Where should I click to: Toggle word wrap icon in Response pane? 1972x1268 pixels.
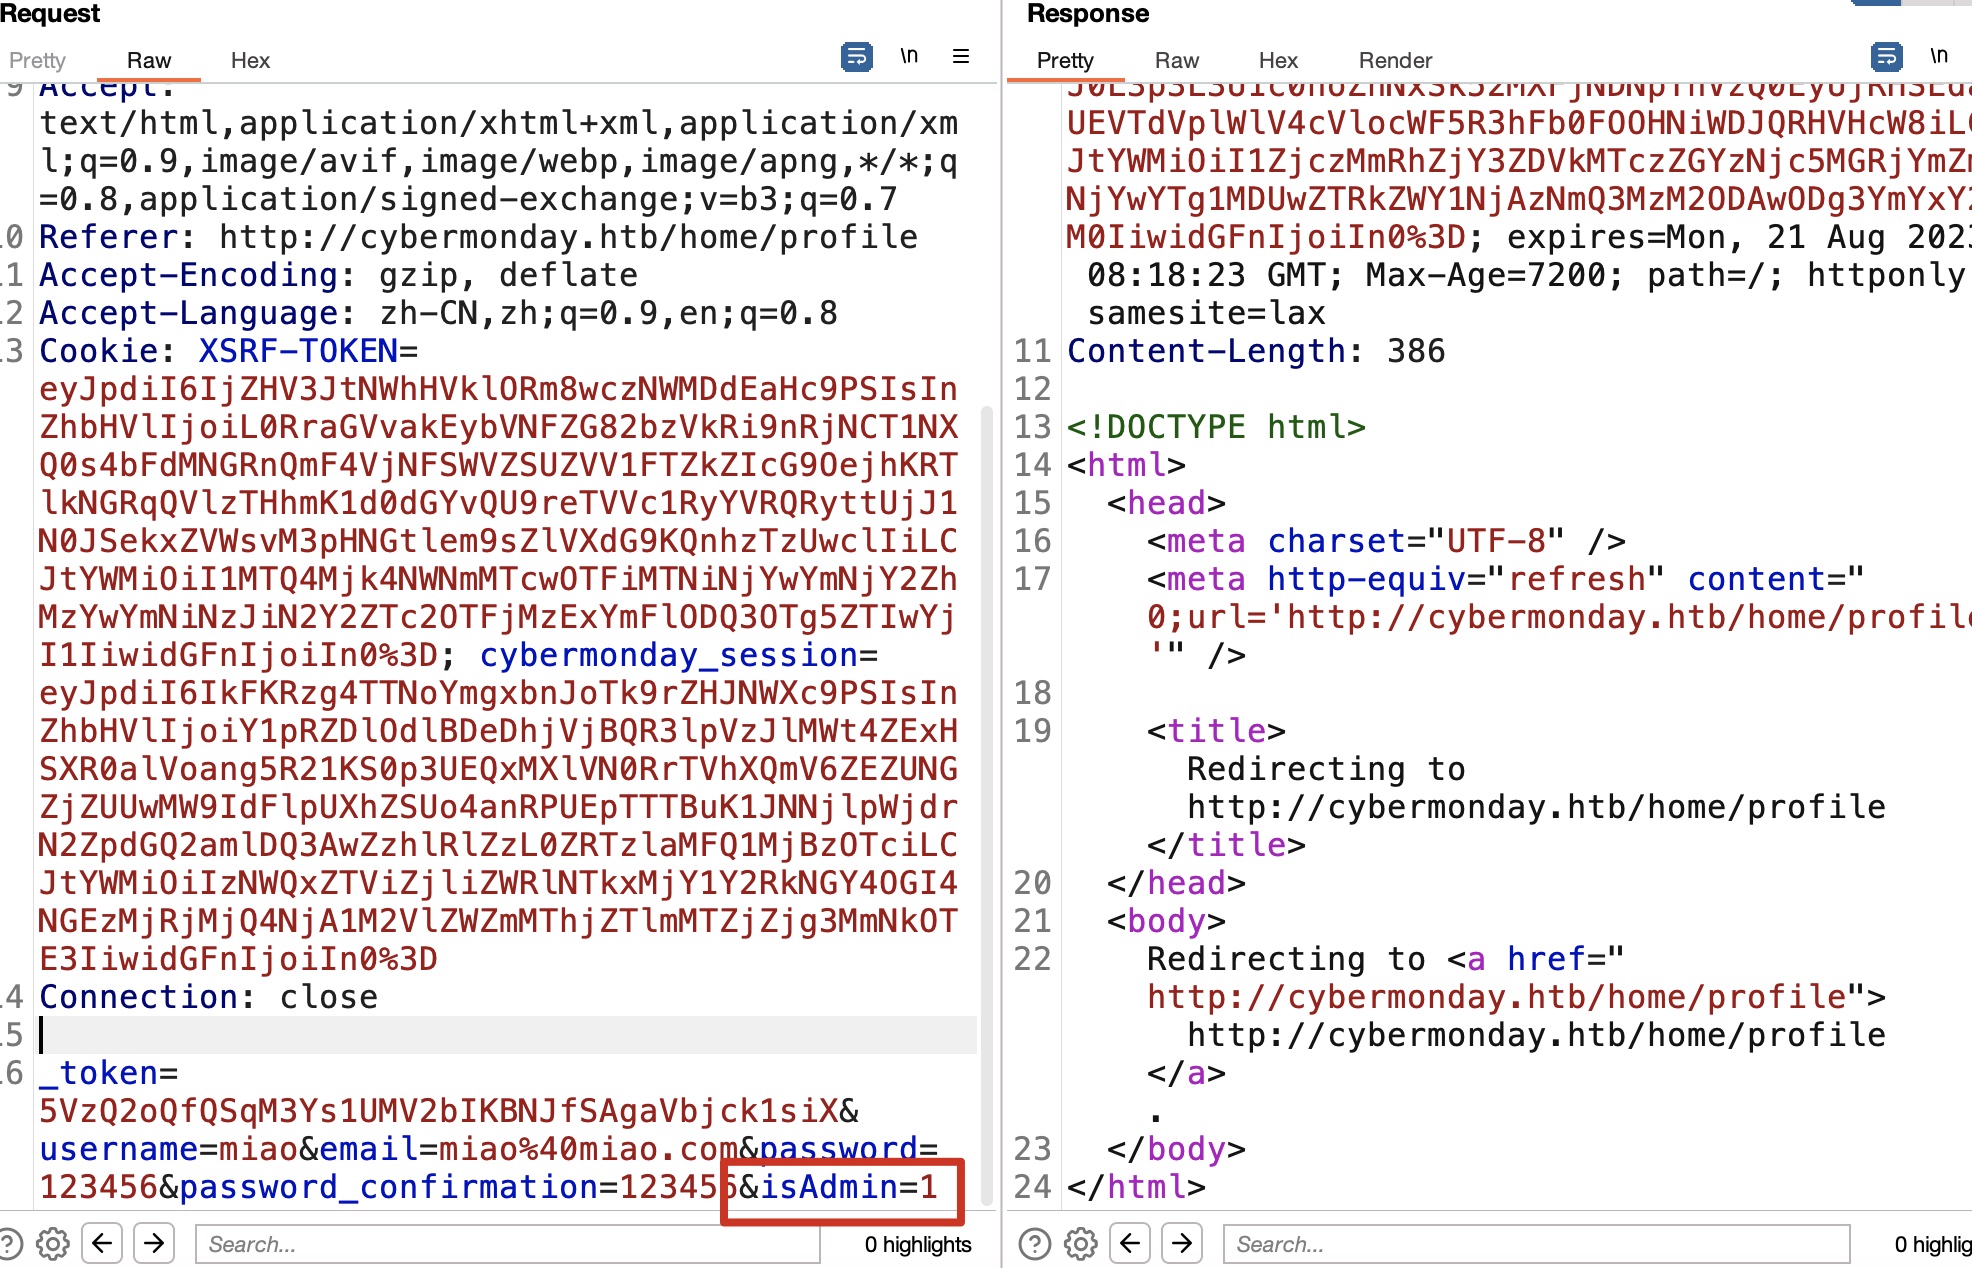click(1886, 57)
